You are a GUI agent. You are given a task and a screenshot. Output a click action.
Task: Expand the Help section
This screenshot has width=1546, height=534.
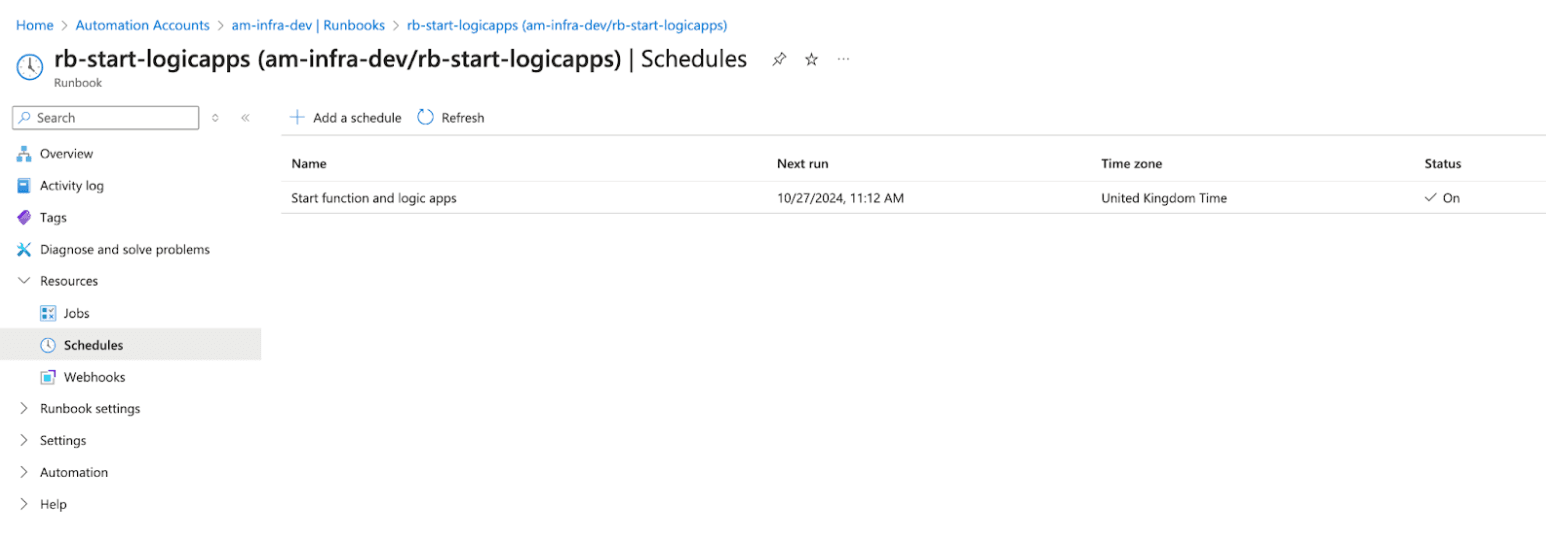pos(25,505)
